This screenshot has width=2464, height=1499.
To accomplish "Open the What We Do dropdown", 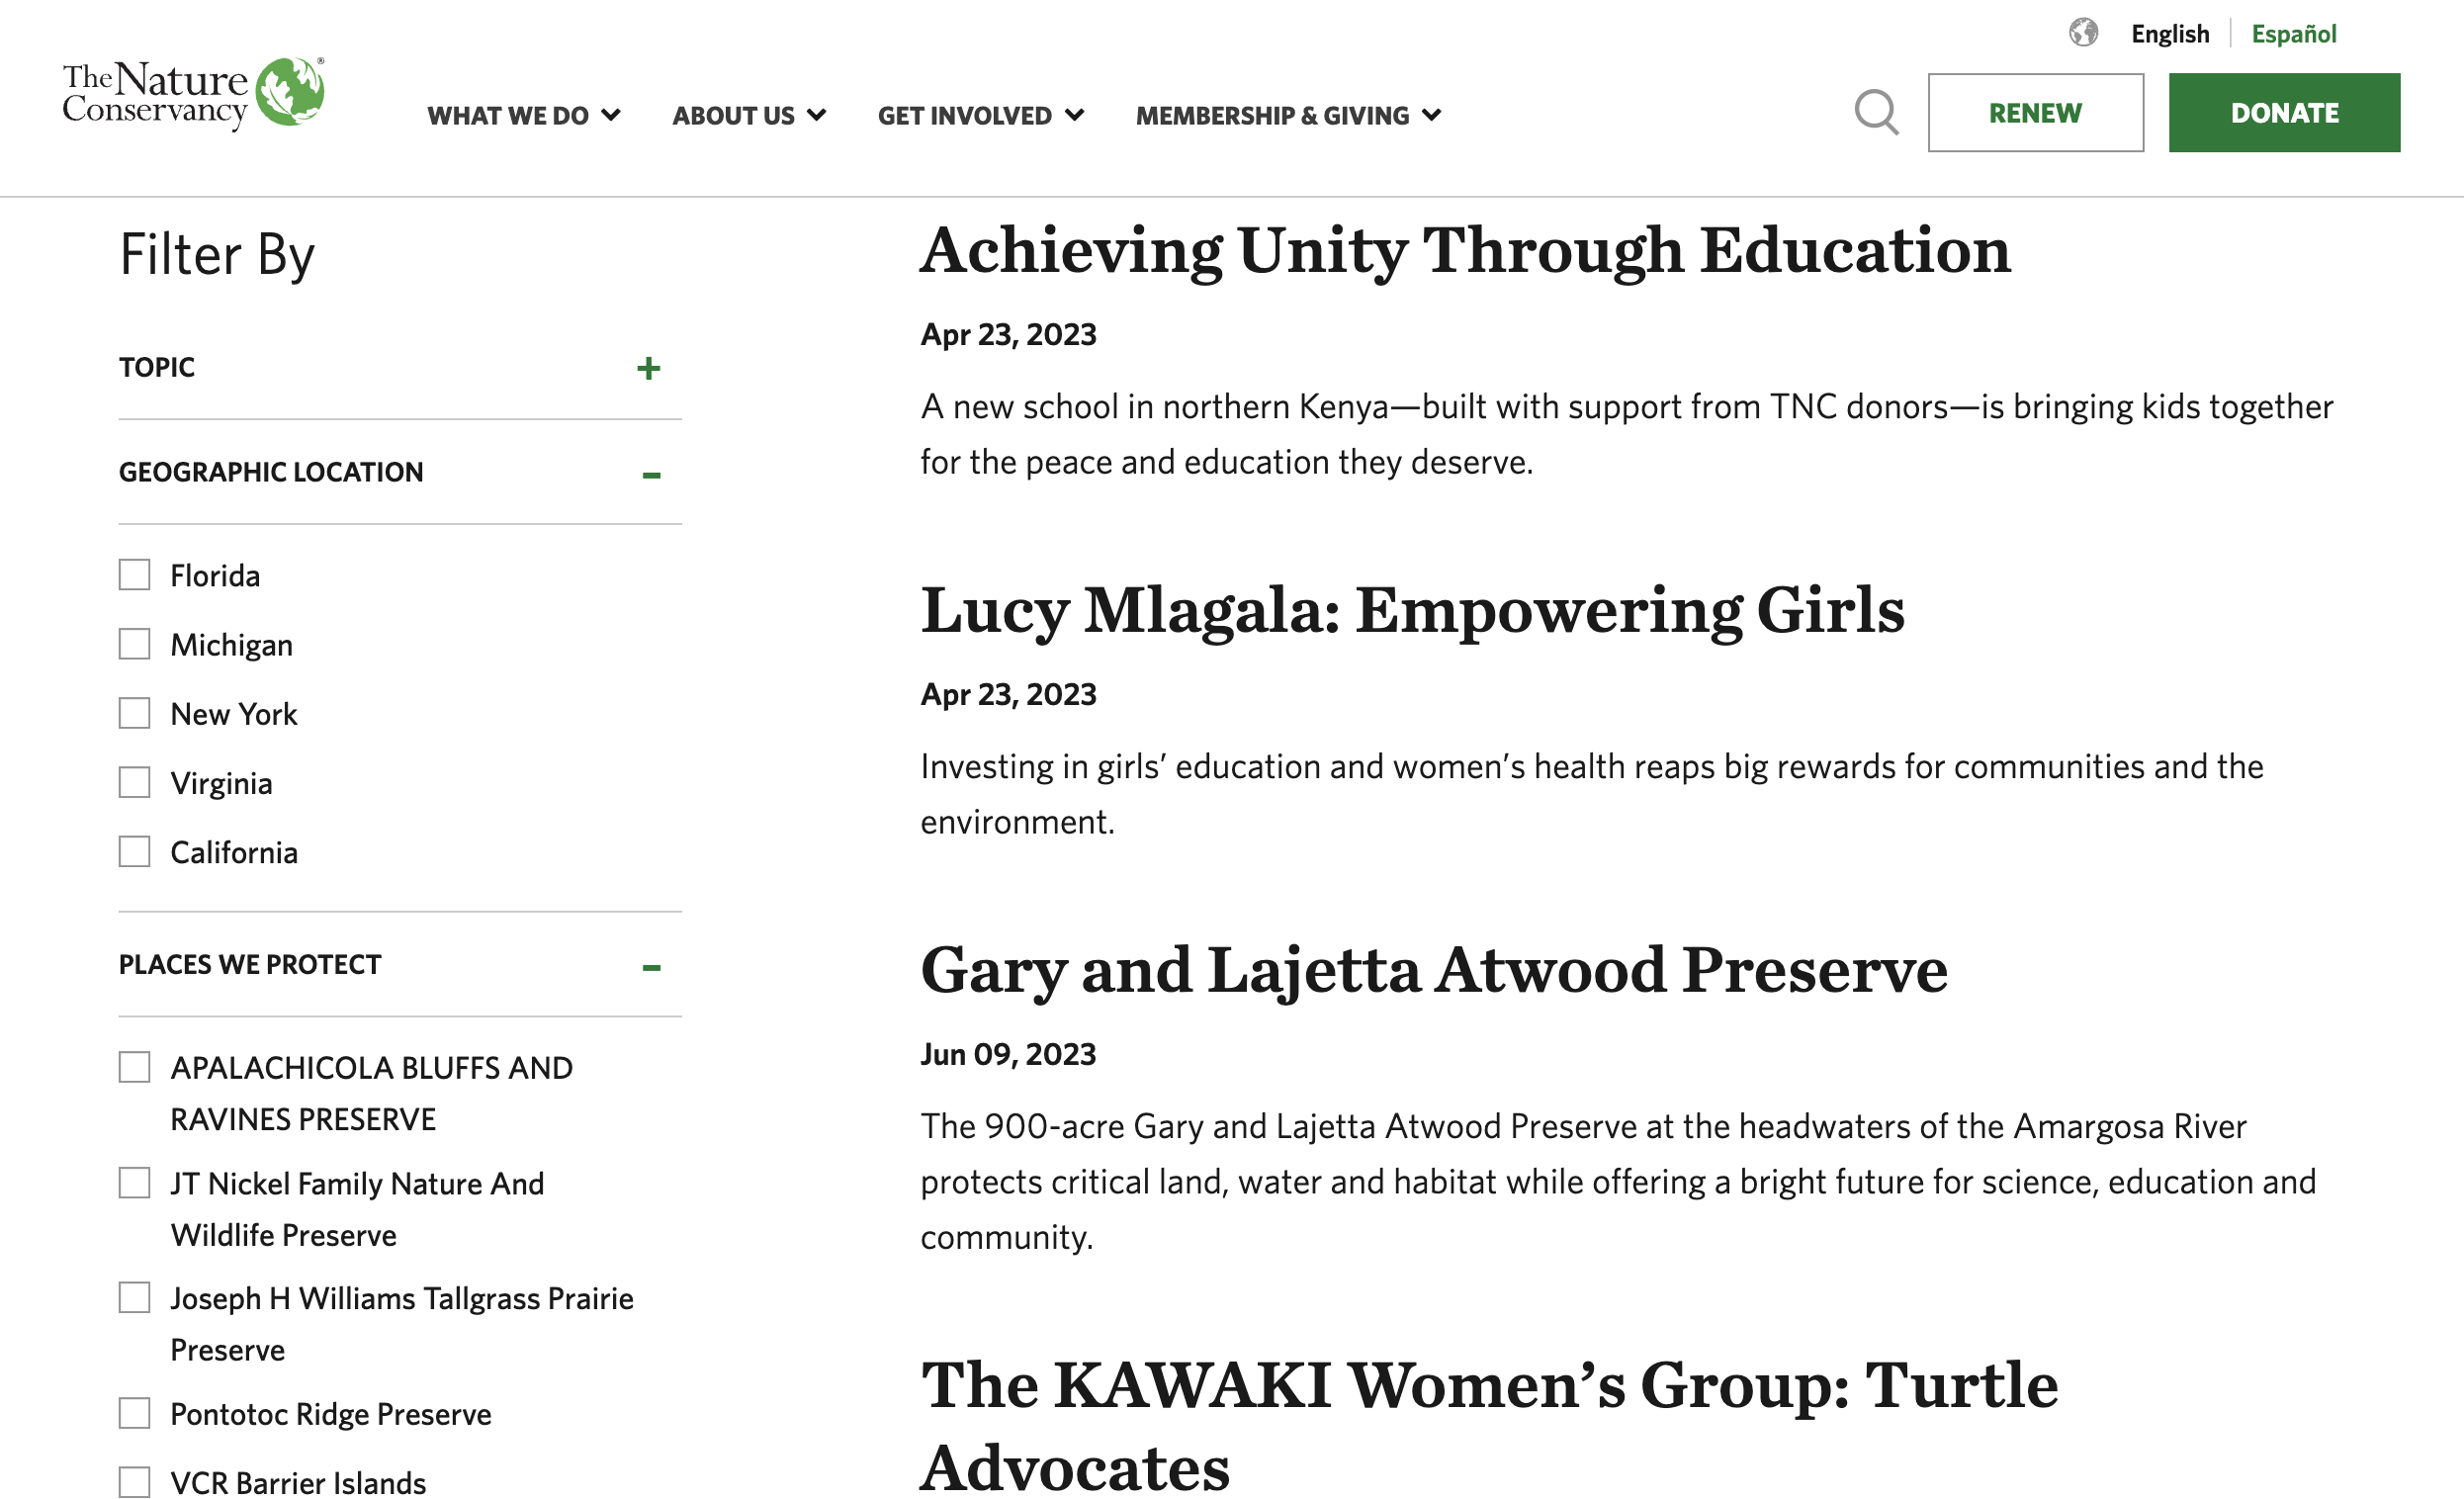I will (x=523, y=115).
